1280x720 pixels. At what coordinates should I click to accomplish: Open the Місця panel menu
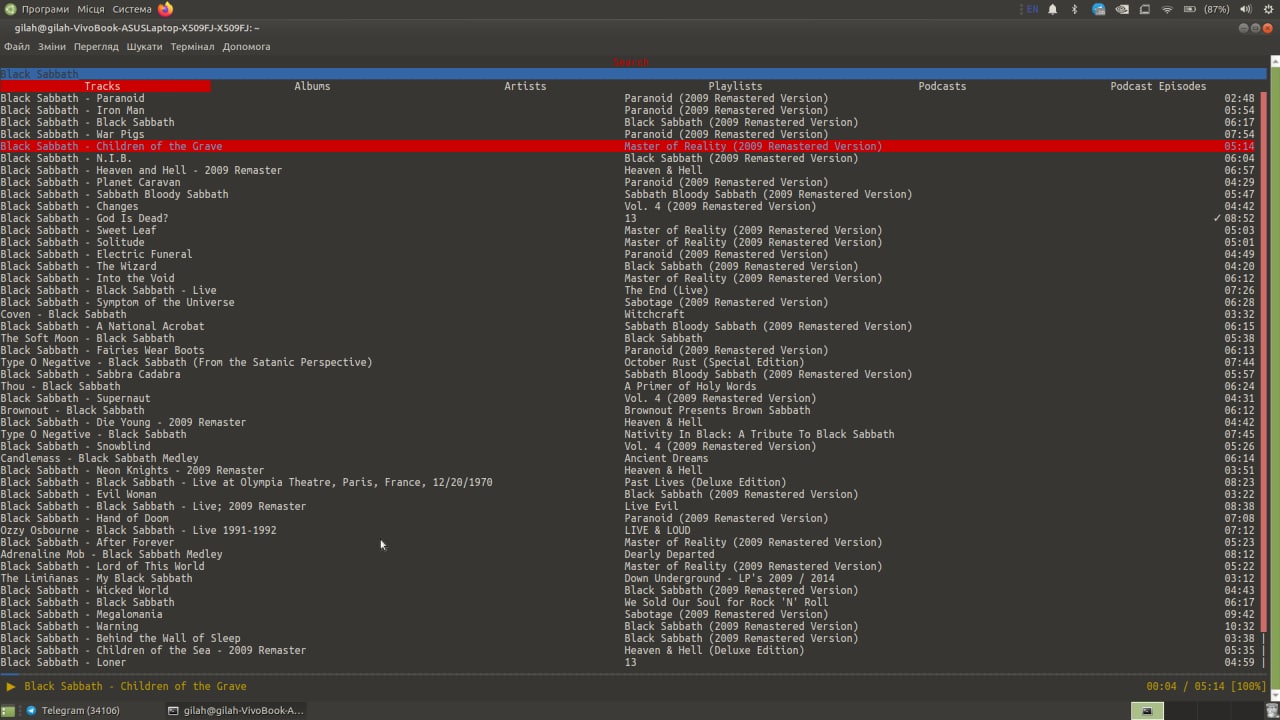(x=91, y=9)
